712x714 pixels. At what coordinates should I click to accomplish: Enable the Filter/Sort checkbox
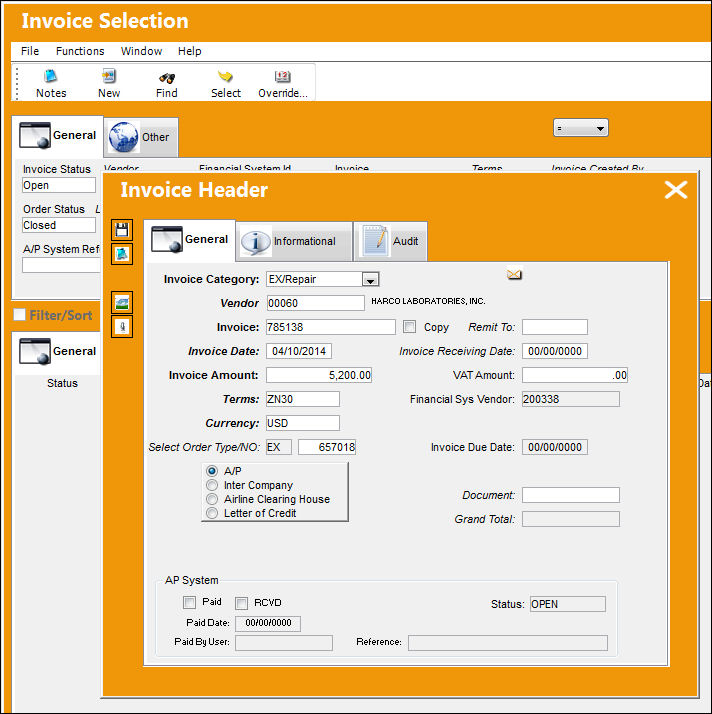click(19, 315)
